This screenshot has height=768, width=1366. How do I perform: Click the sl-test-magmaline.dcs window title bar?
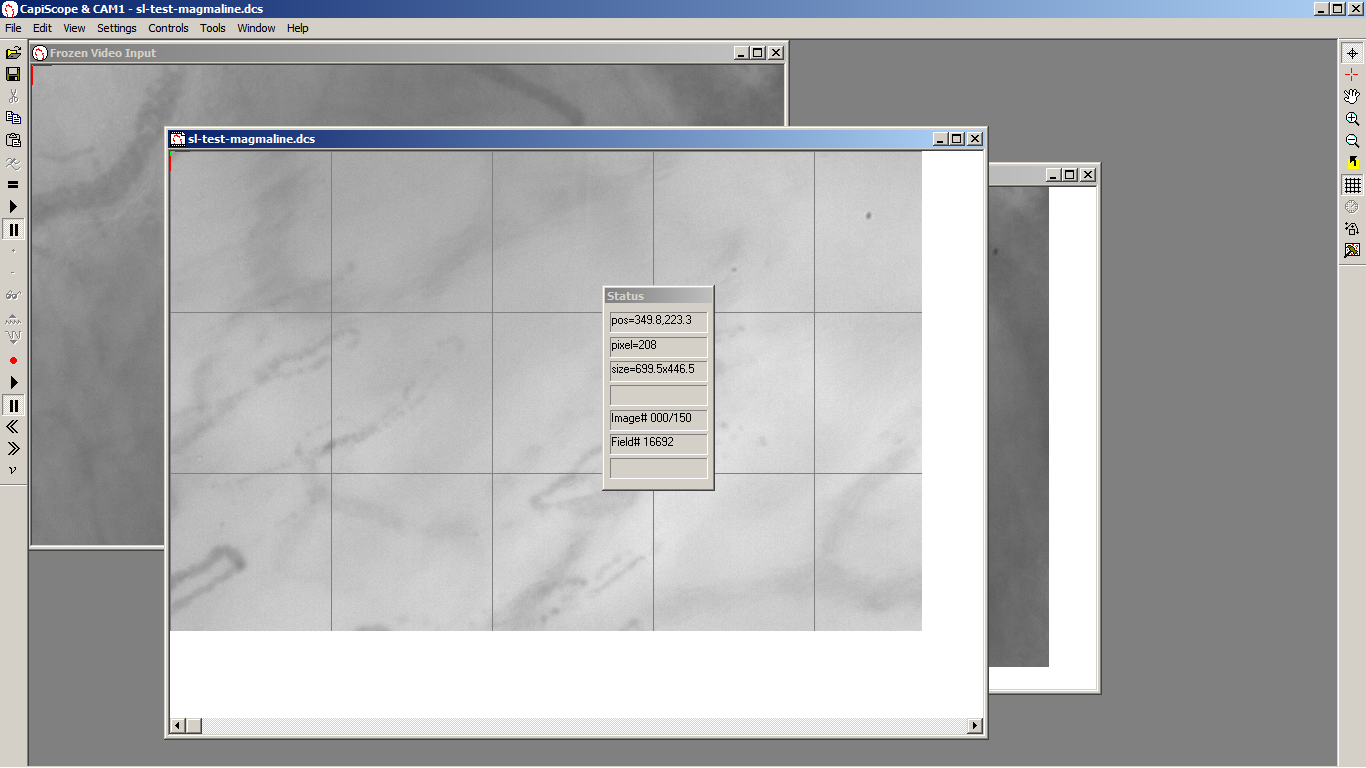[x=576, y=139]
